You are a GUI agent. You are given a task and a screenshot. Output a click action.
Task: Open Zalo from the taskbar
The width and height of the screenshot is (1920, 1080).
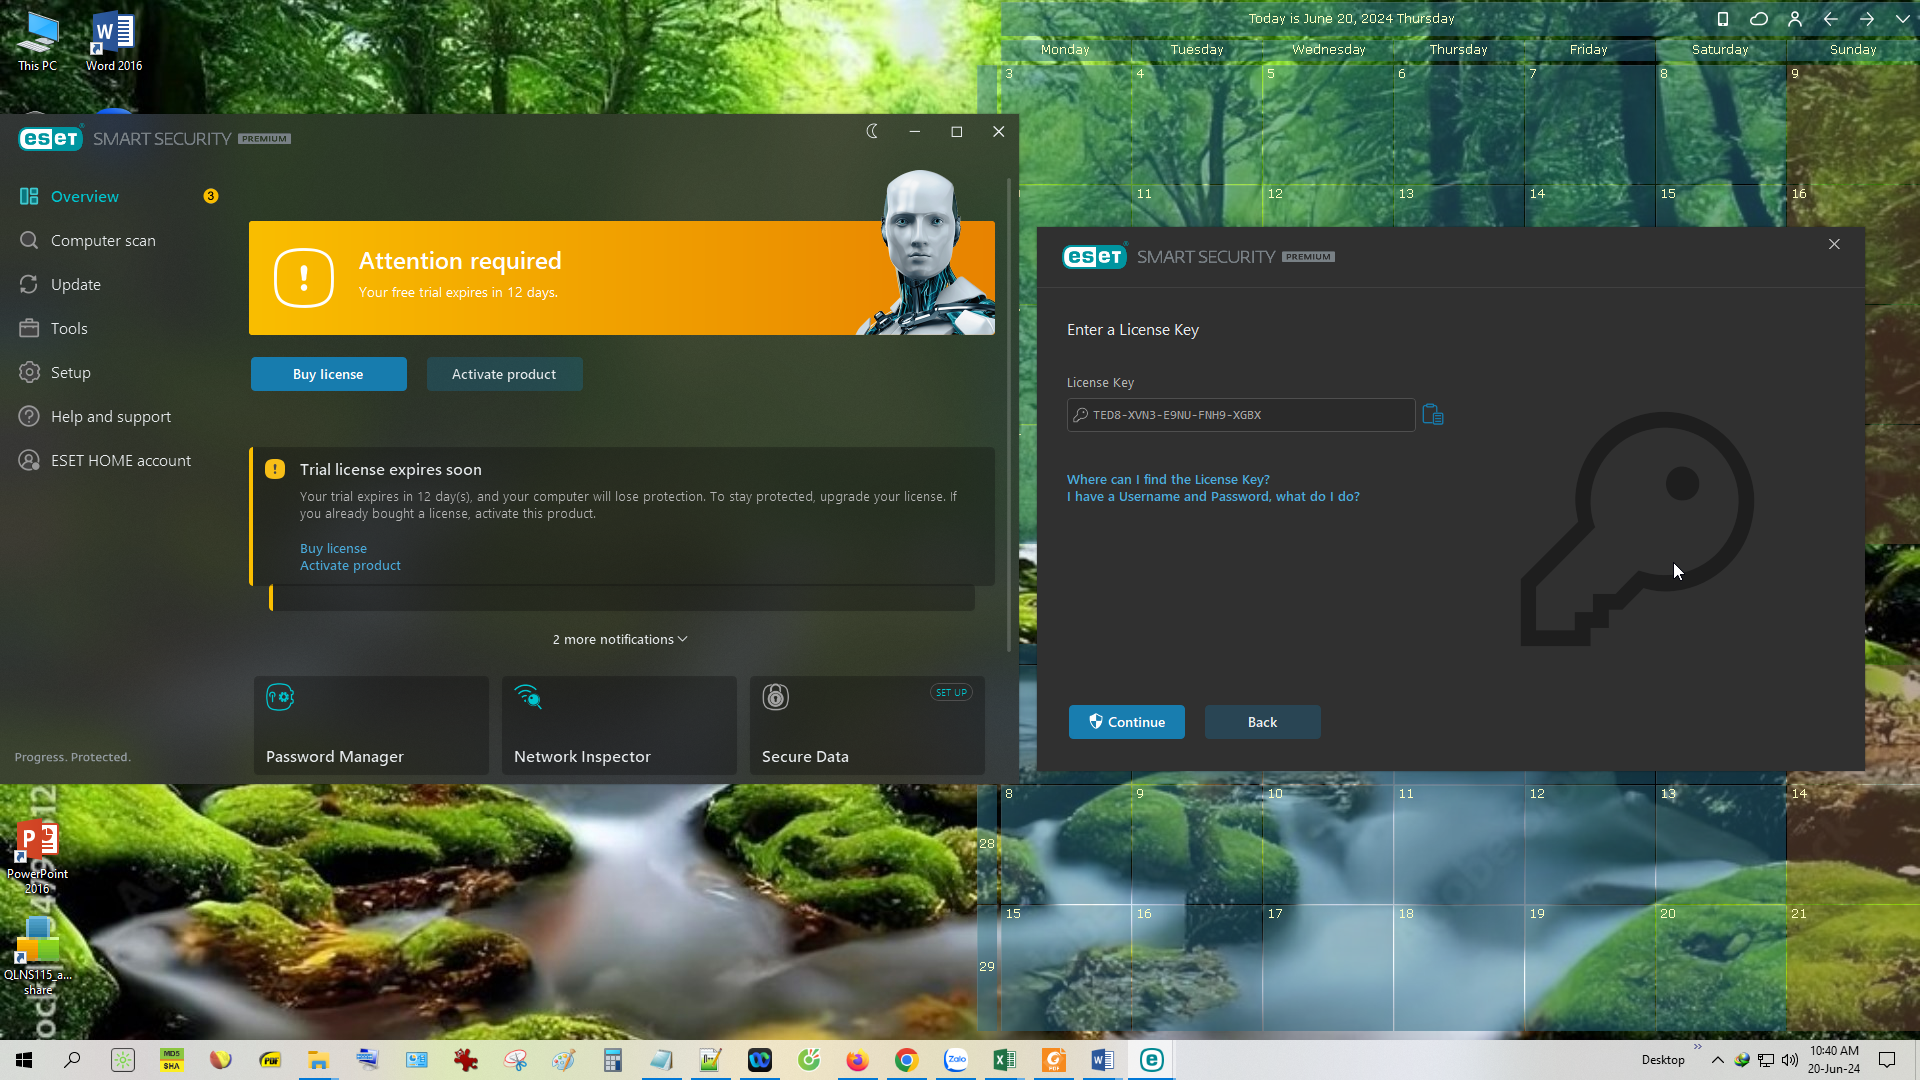tap(956, 1060)
